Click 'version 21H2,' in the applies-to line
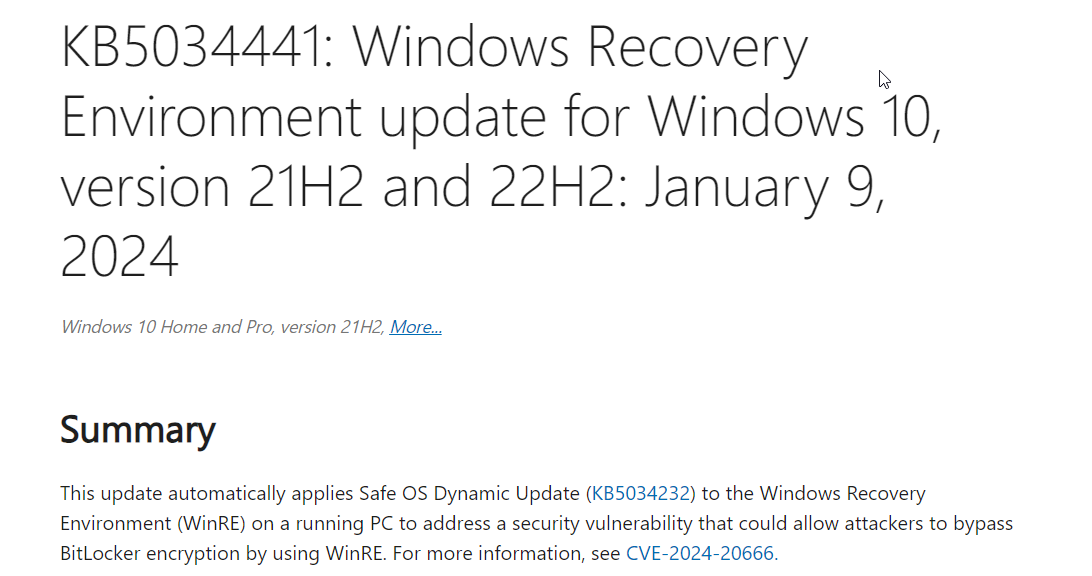 335,327
